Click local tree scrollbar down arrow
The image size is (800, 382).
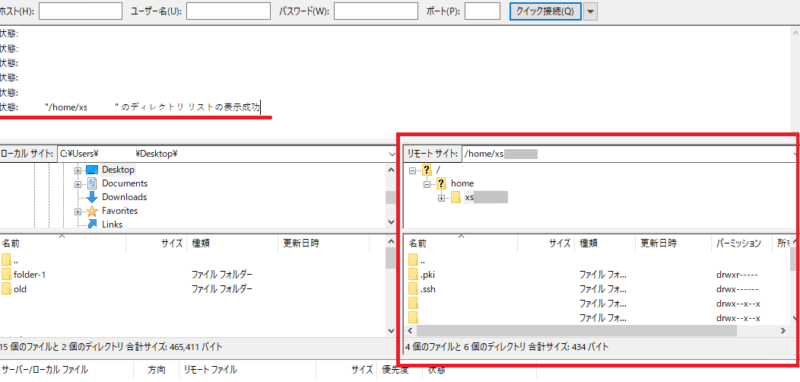tap(391, 222)
